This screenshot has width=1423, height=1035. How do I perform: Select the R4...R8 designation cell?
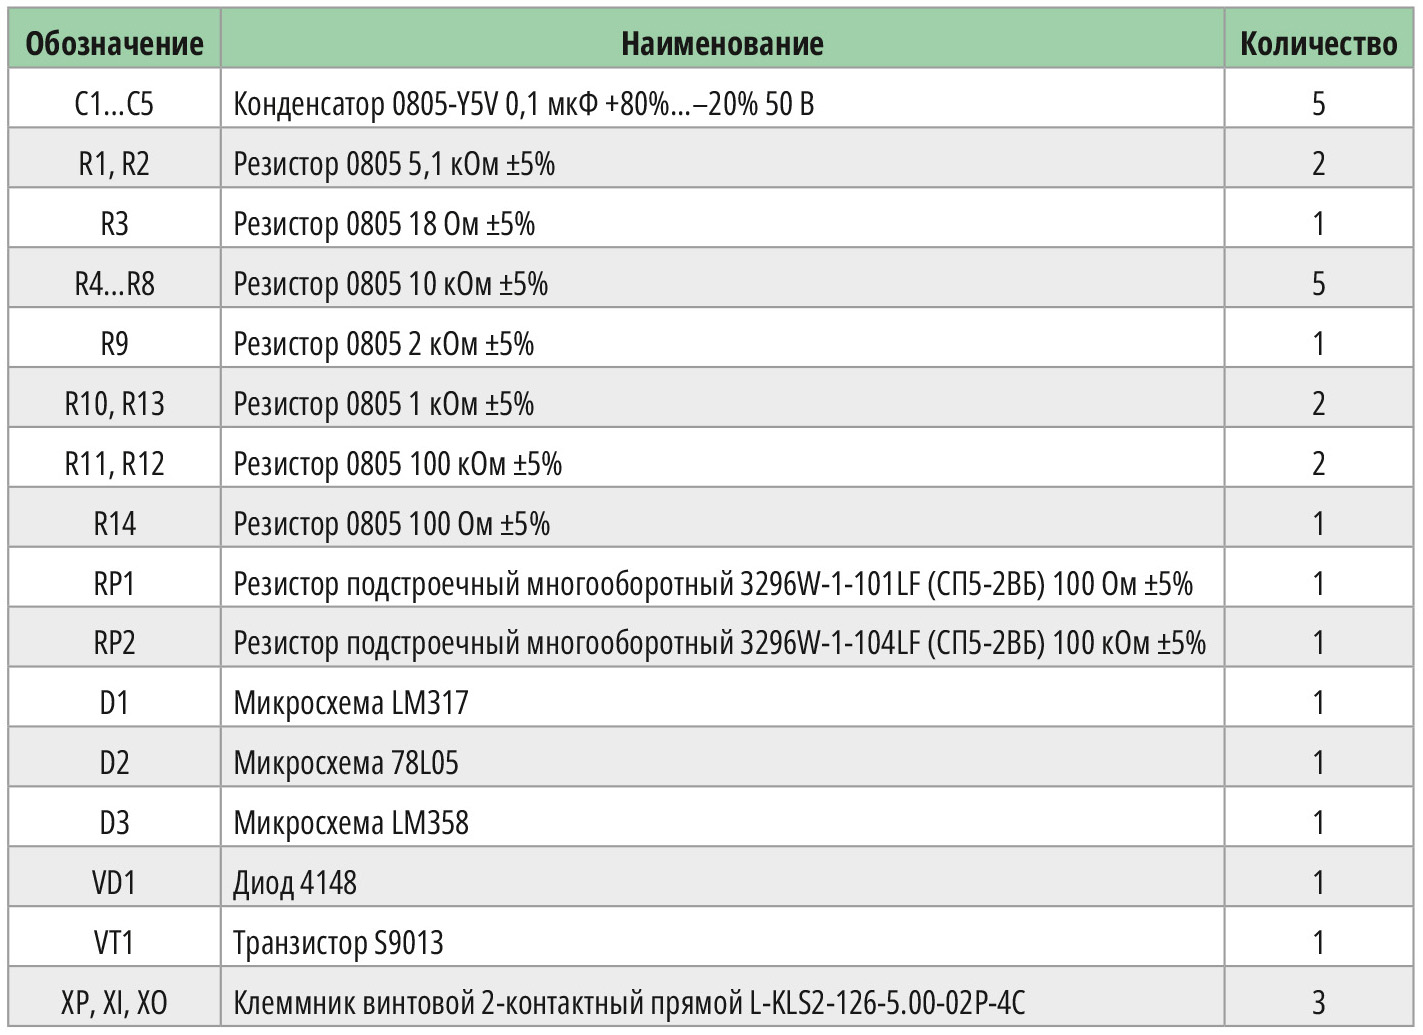coord(114,283)
